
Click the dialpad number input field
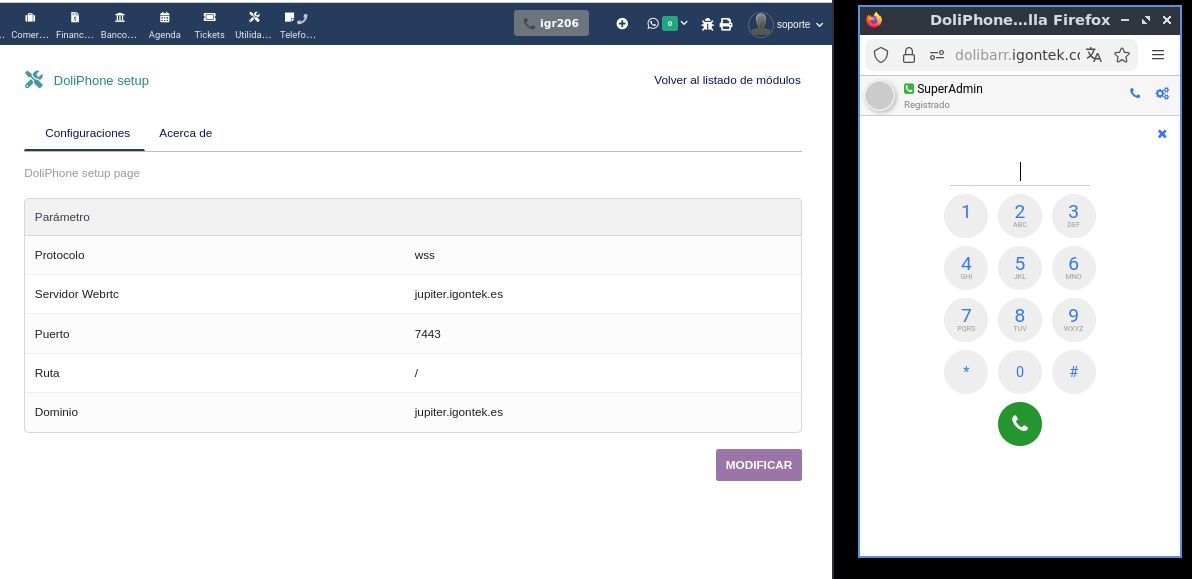[1019, 172]
